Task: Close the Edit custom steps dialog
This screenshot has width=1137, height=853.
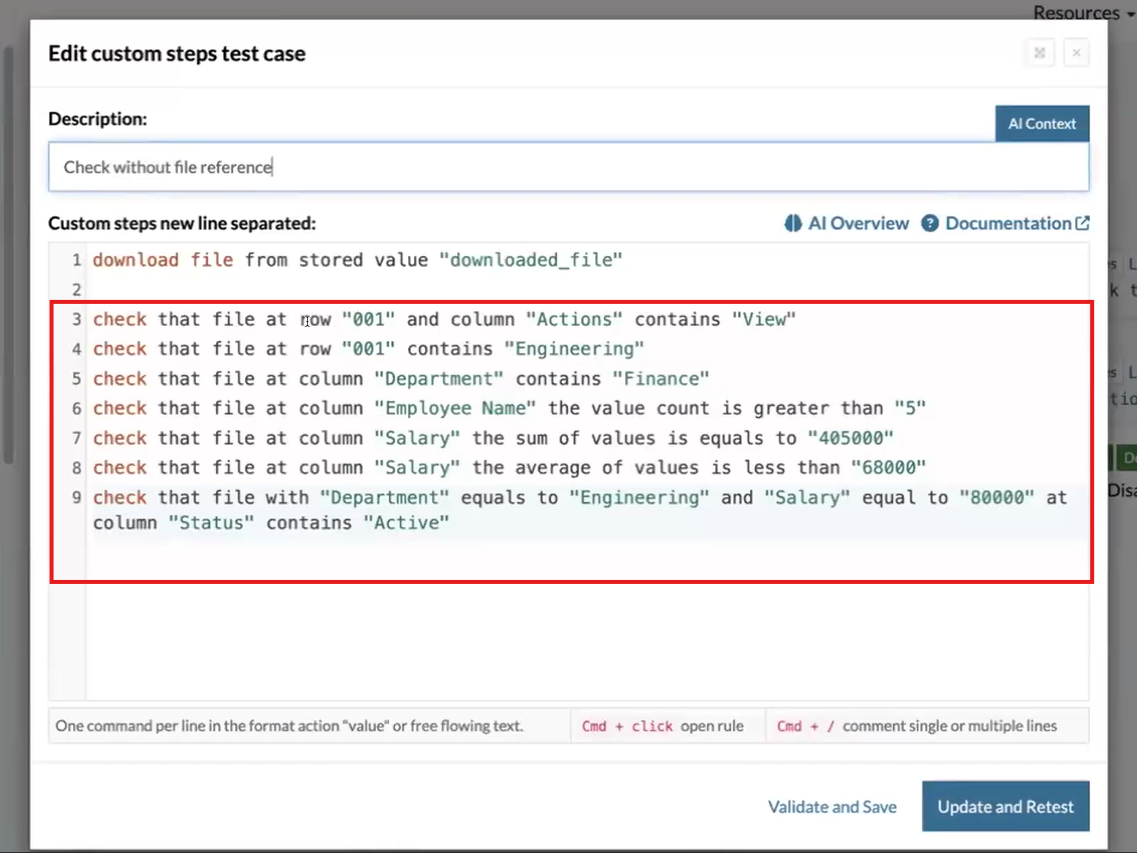Action: pyautogui.click(x=1076, y=53)
